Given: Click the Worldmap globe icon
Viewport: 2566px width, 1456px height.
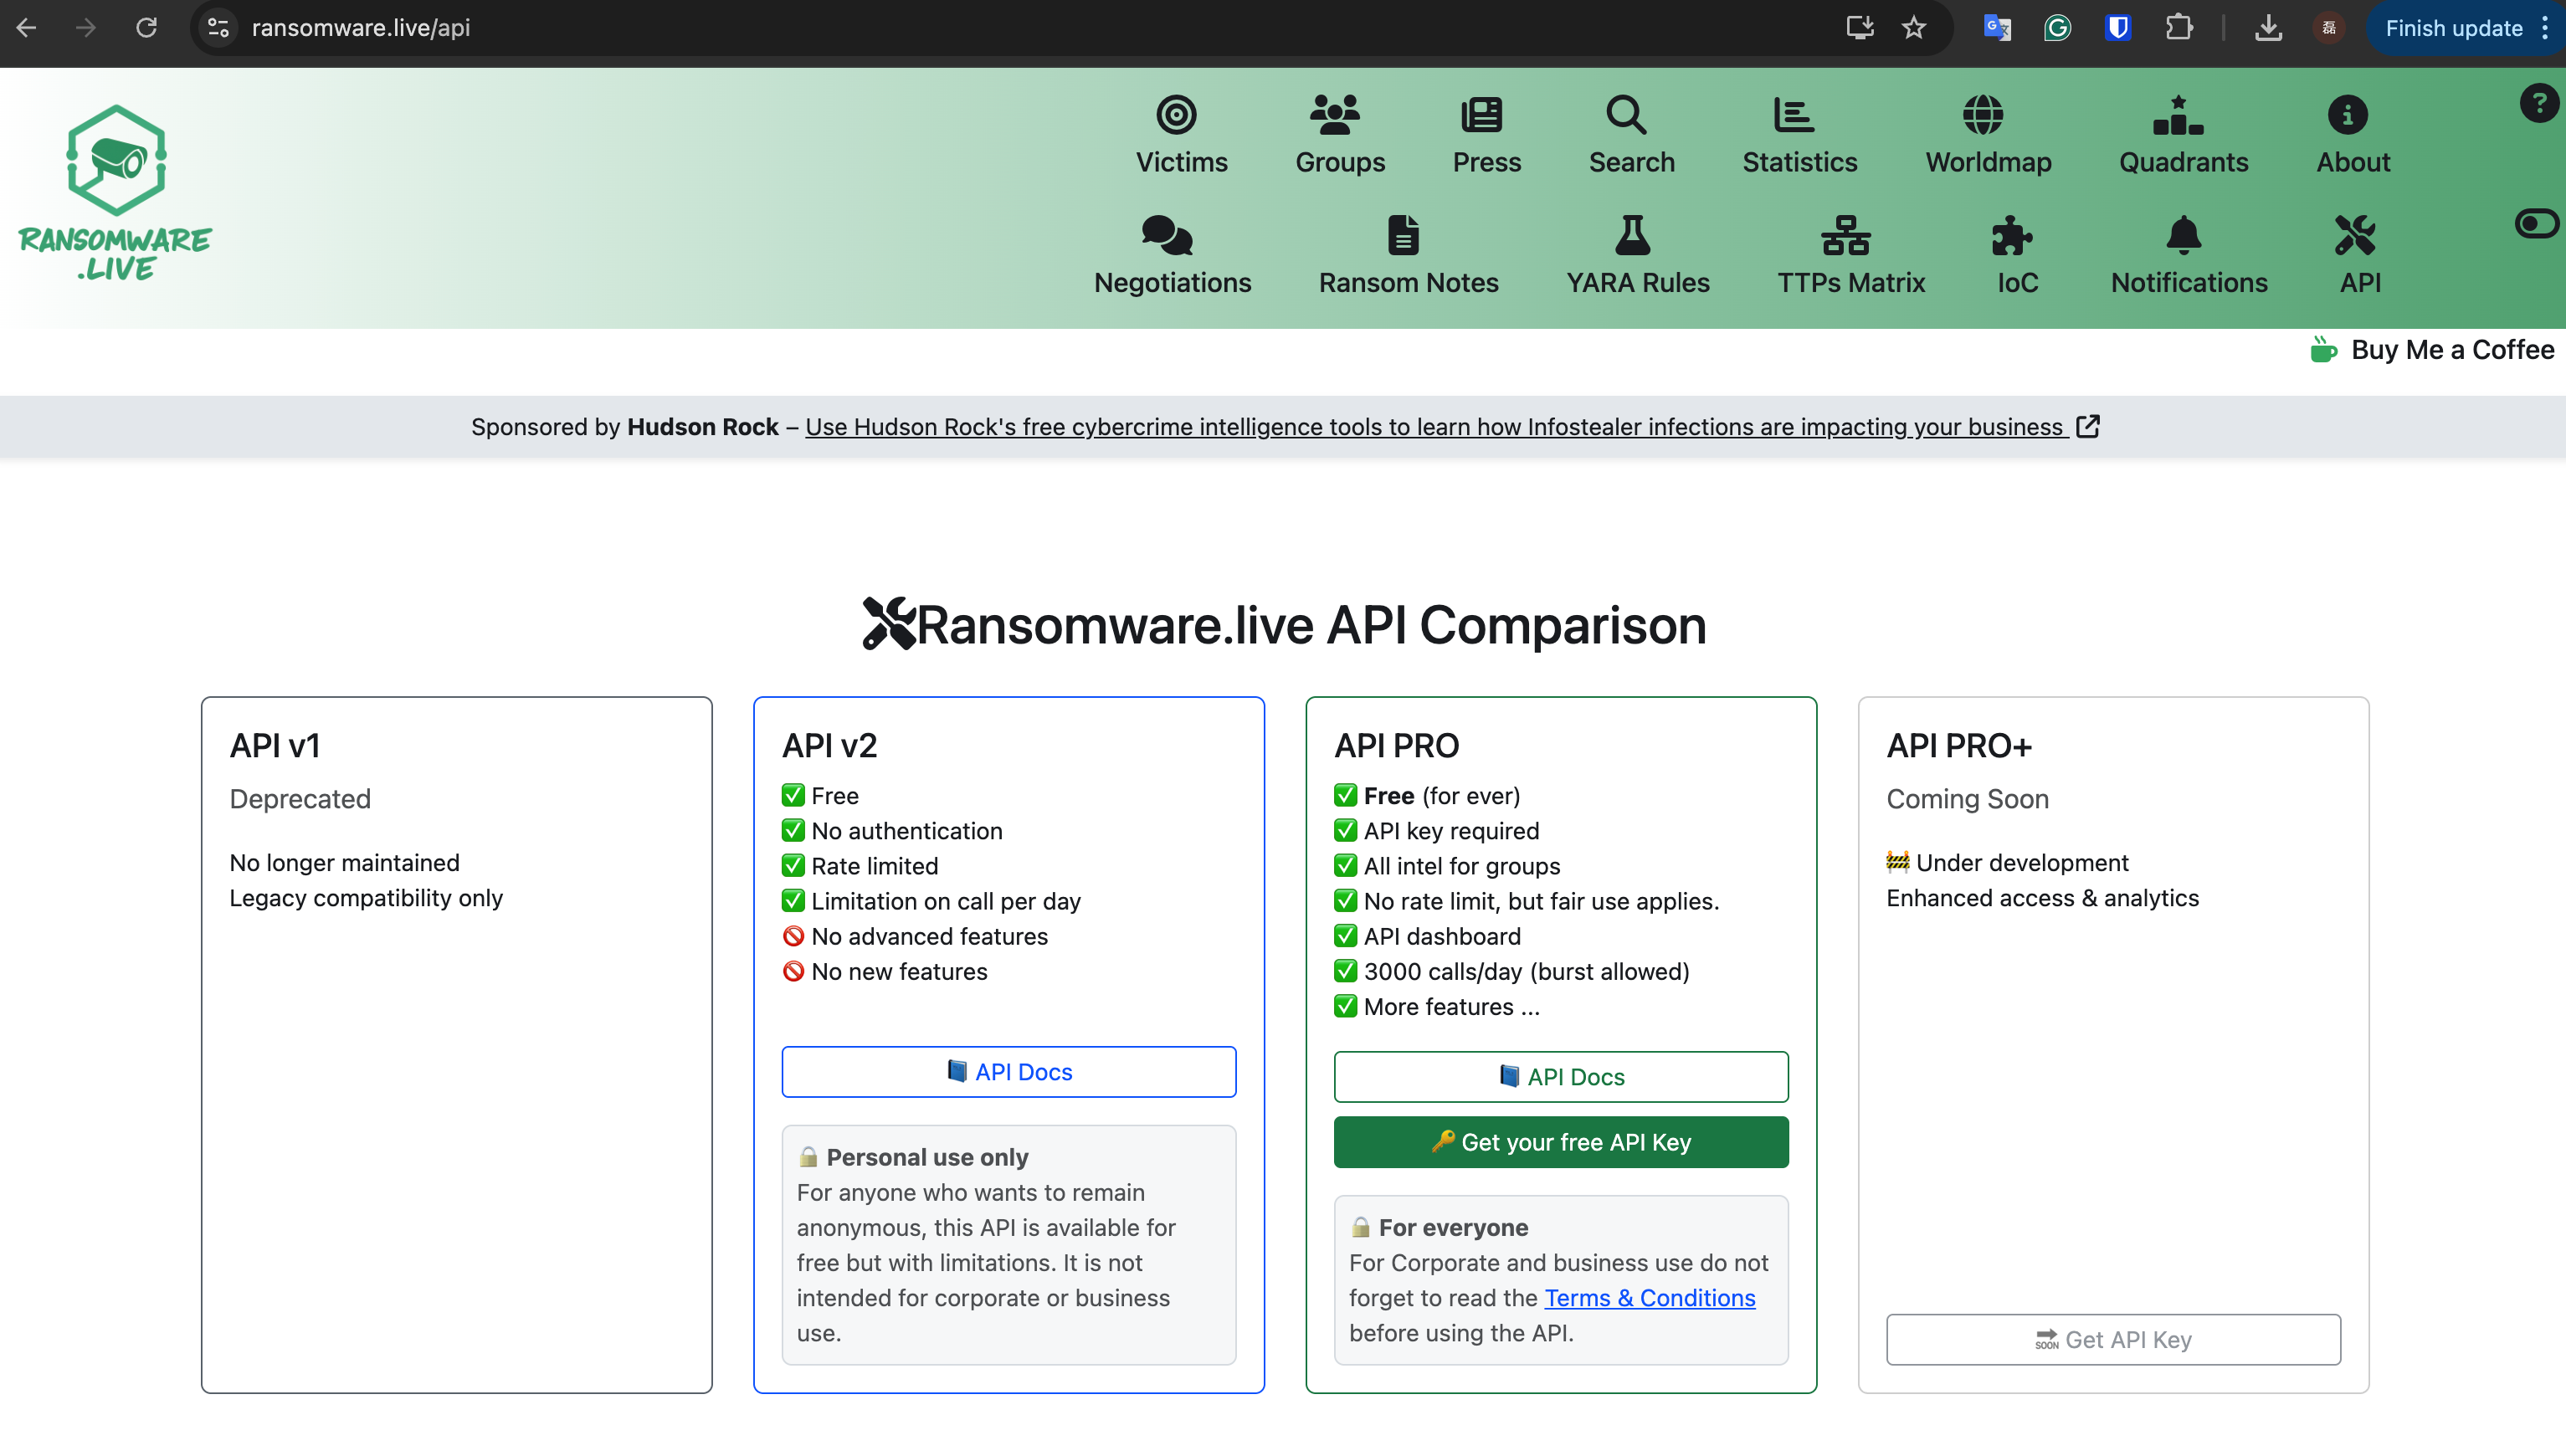Looking at the screenshot, I should tap(1982, 115).
